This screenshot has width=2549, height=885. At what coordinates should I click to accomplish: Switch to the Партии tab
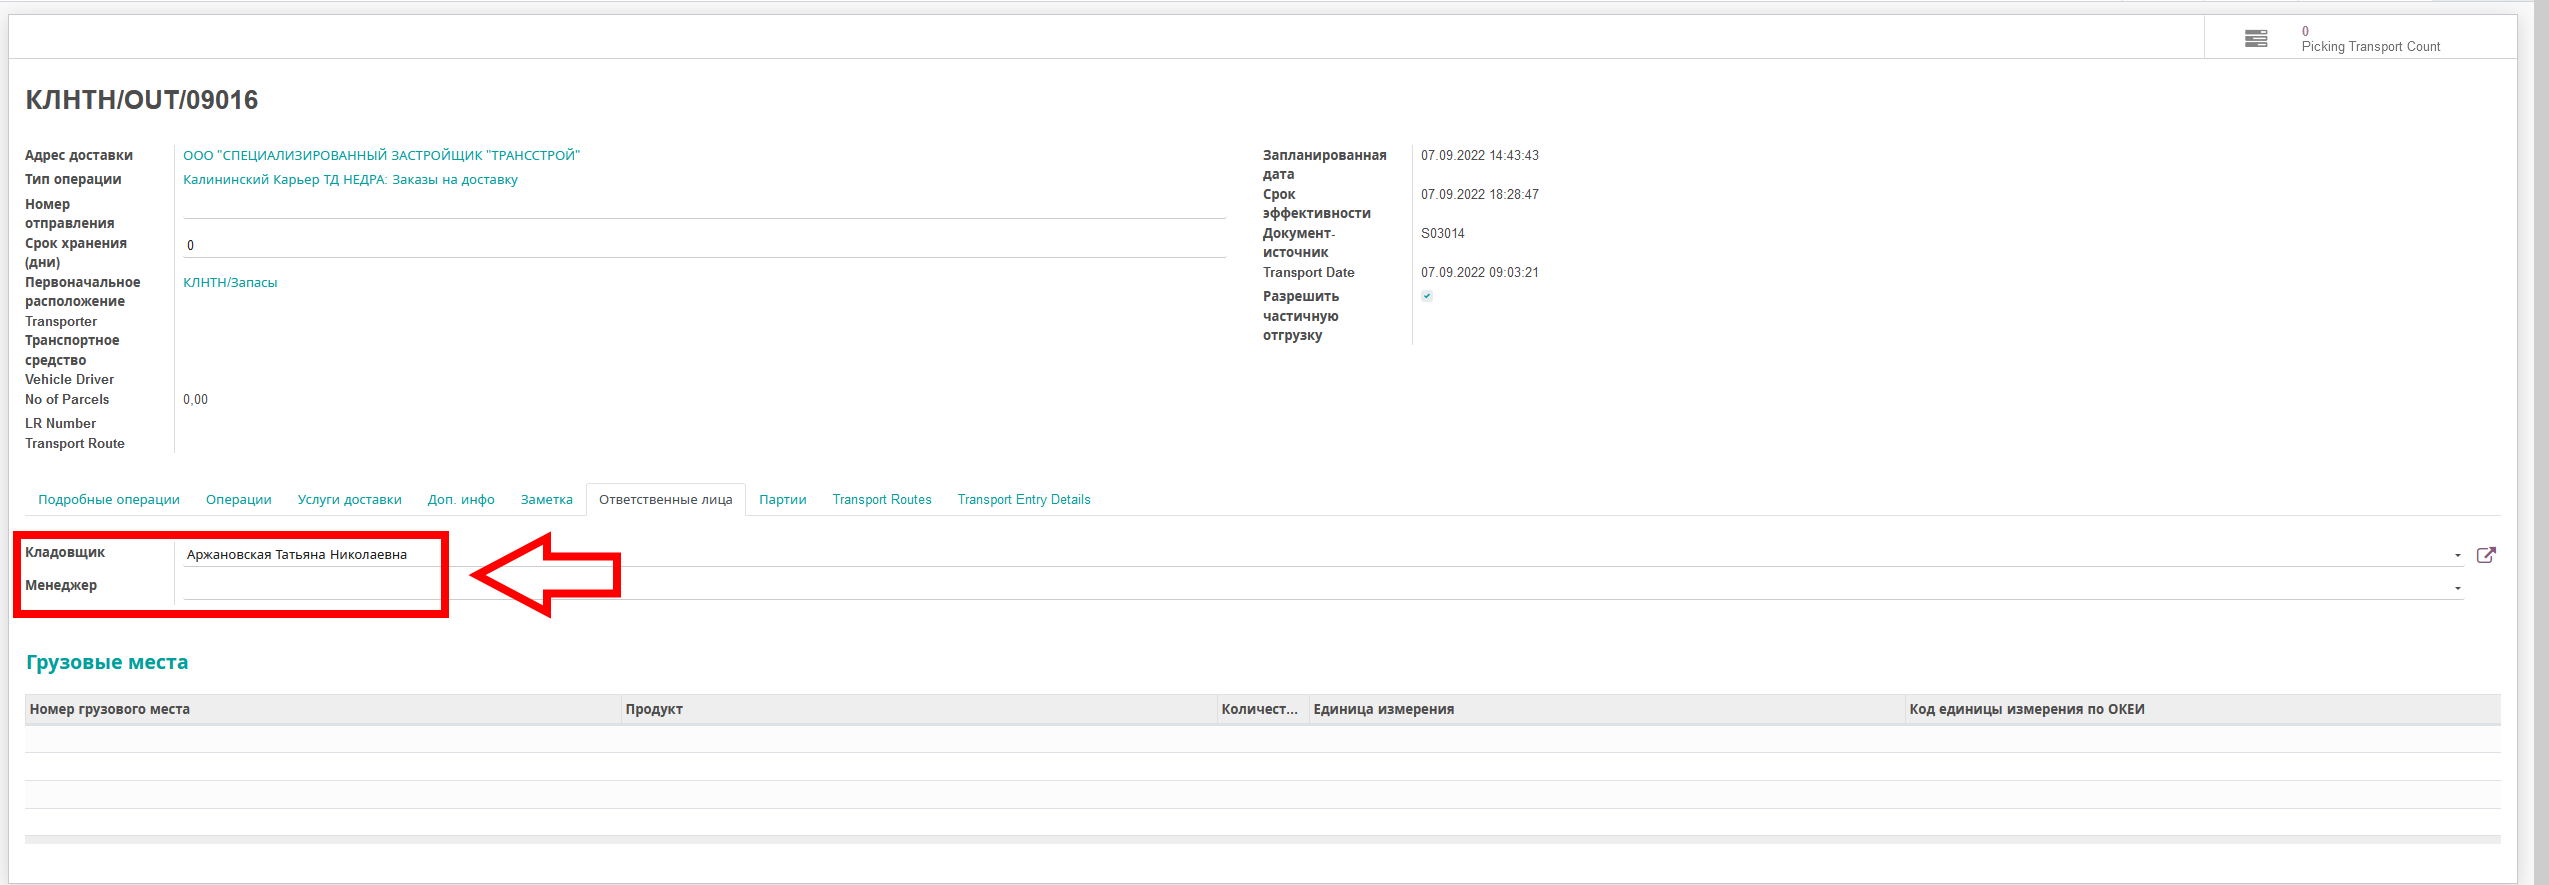pos(782,500)
